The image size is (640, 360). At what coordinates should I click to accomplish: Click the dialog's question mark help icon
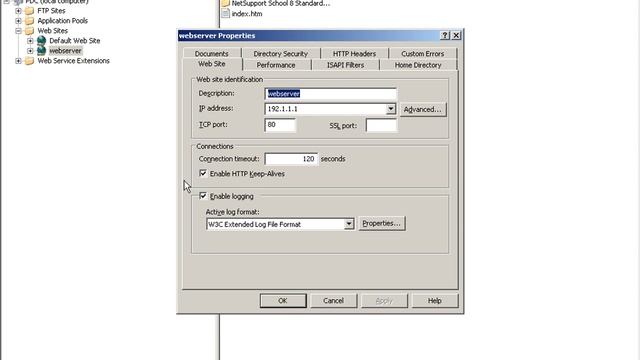[x=445, y=36]
